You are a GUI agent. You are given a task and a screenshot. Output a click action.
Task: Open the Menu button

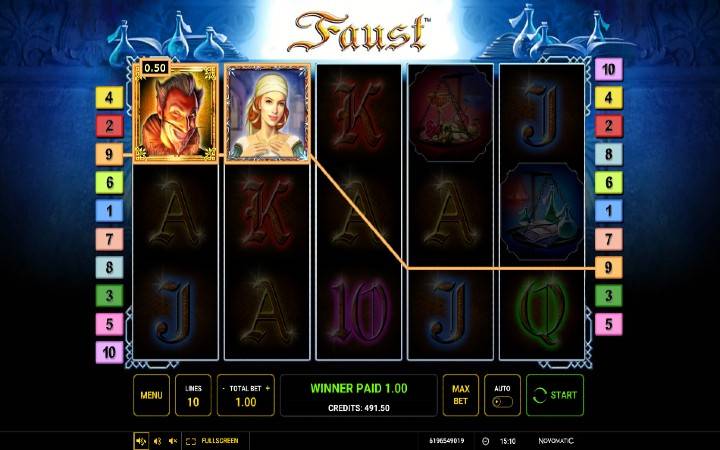tap(151, 395)
